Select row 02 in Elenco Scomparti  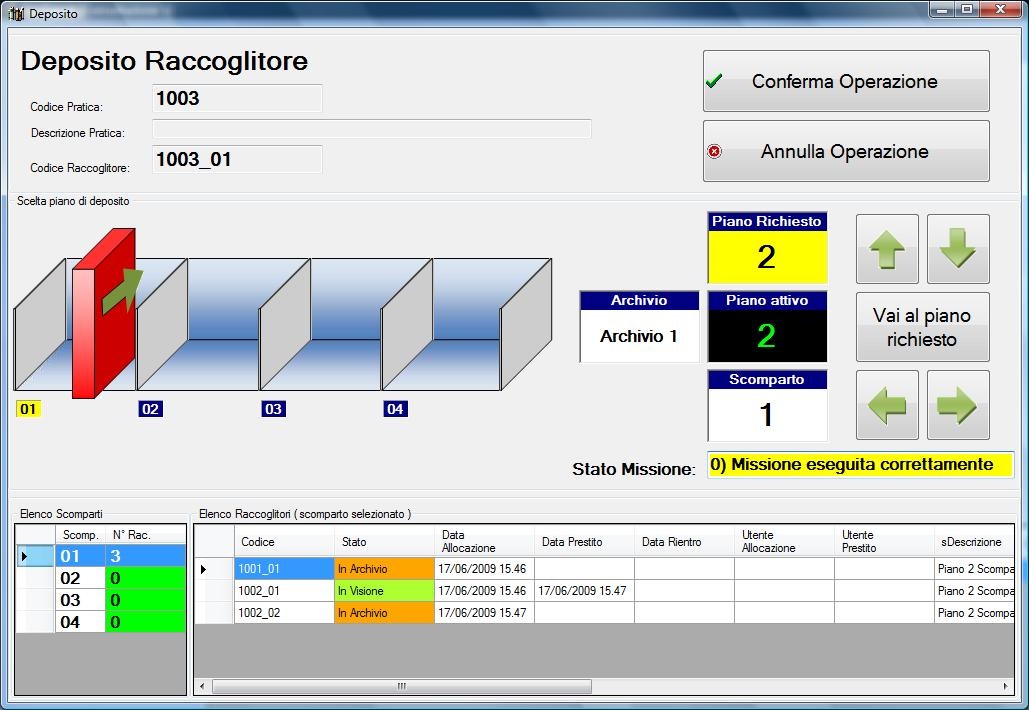click(x=100, y=578)
